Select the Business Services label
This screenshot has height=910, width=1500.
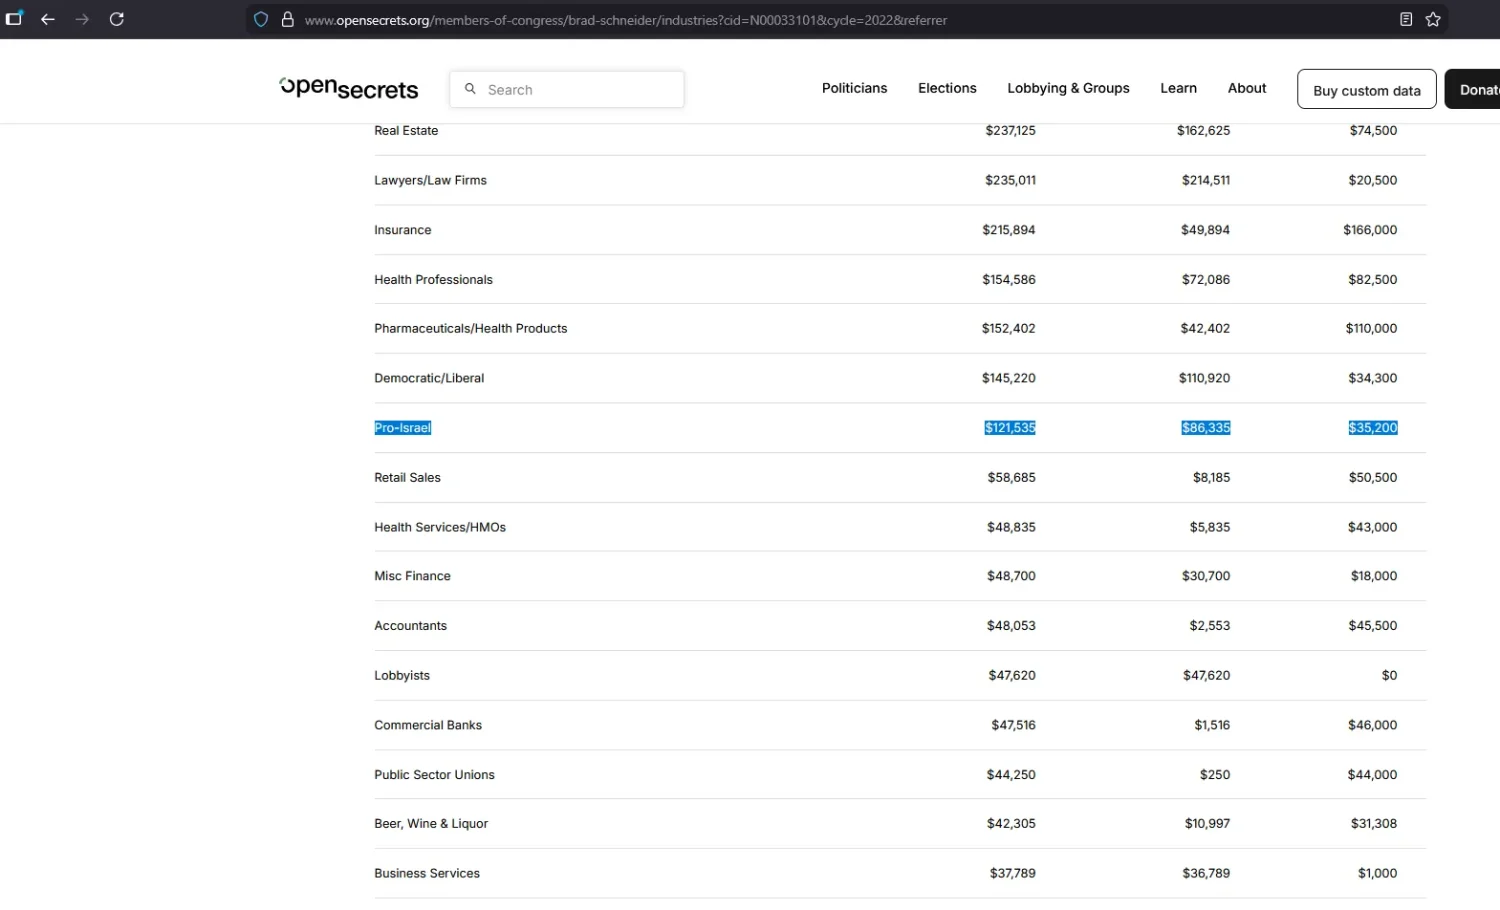pos(427,874)
